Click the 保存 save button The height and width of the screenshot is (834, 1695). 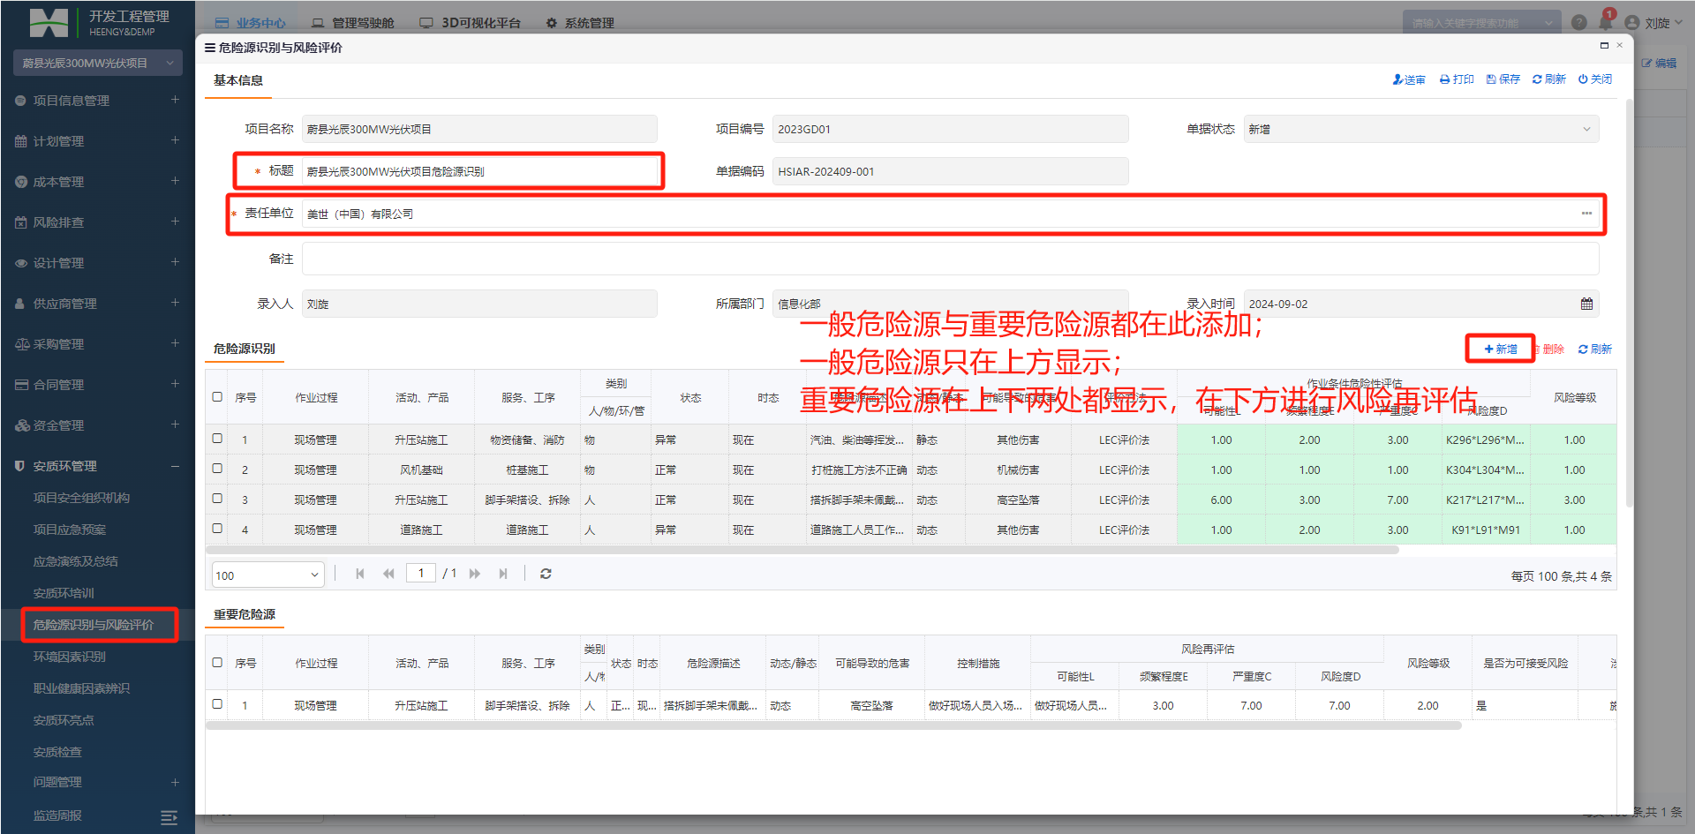pos(1503,80)
